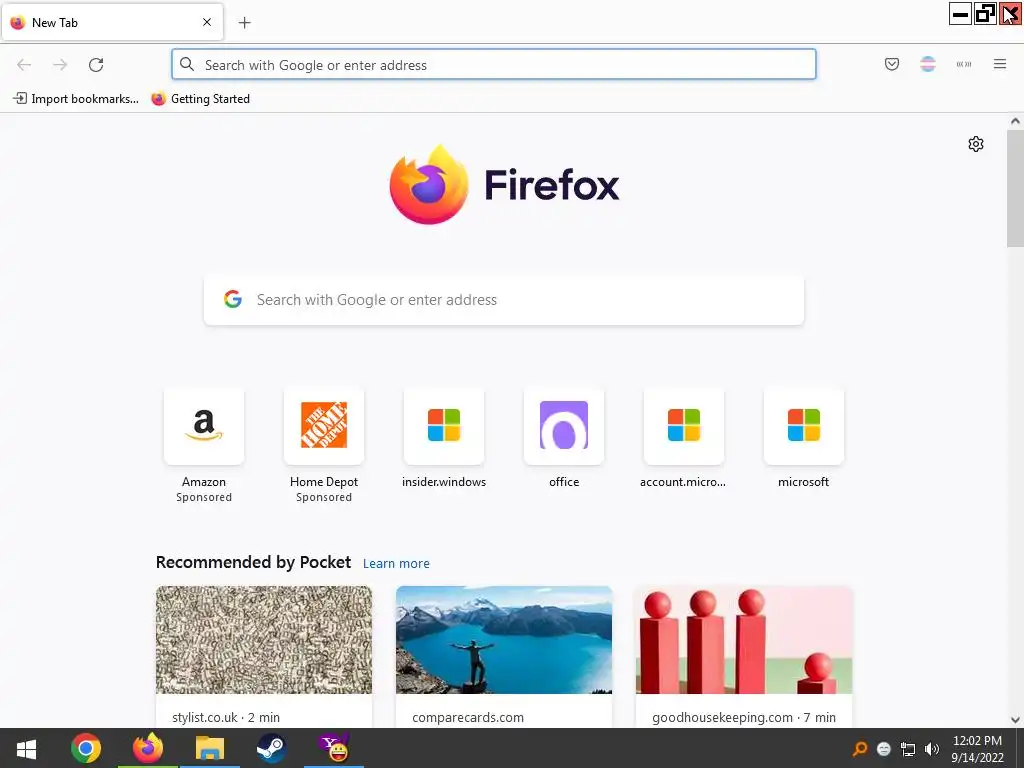Open the stylist.co.uk article thumbnail

(x=264, y=640)
